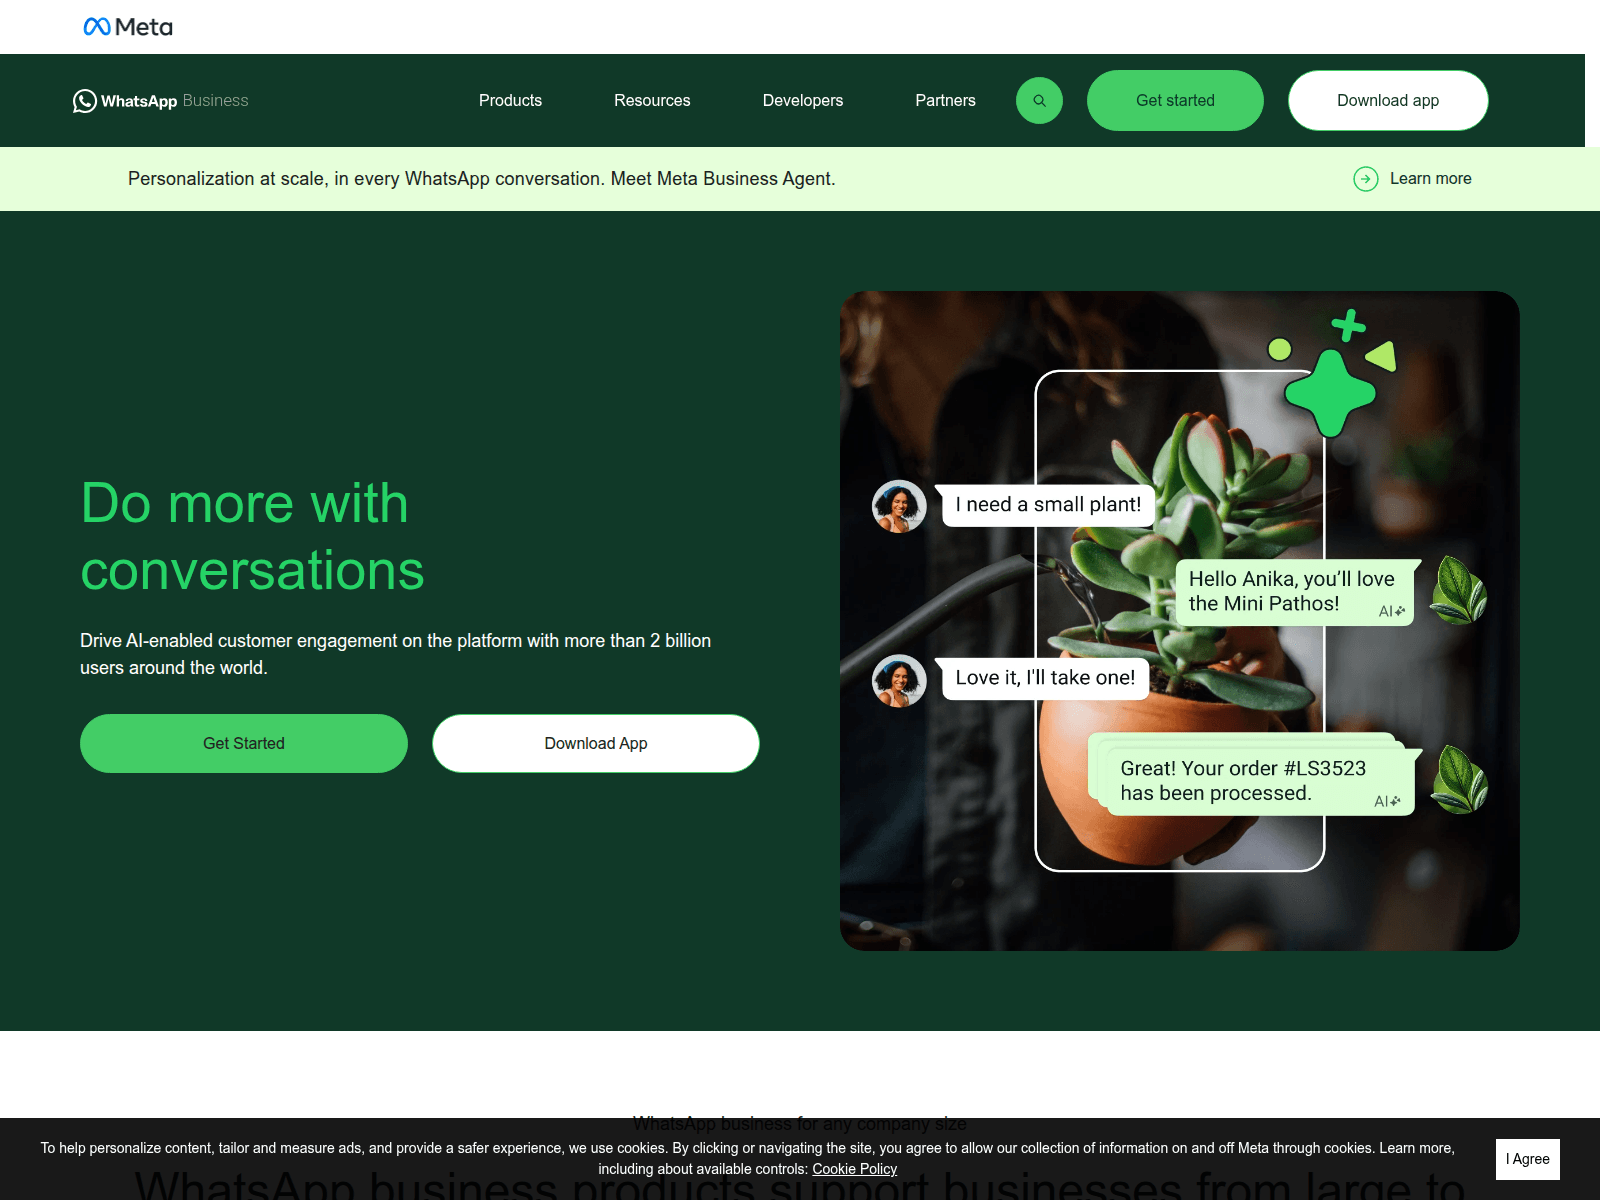Image resolution: width=1600 pixels, height=1200 pixels.
Task: Open the Products menu
Action: click(x=510, y=100)
